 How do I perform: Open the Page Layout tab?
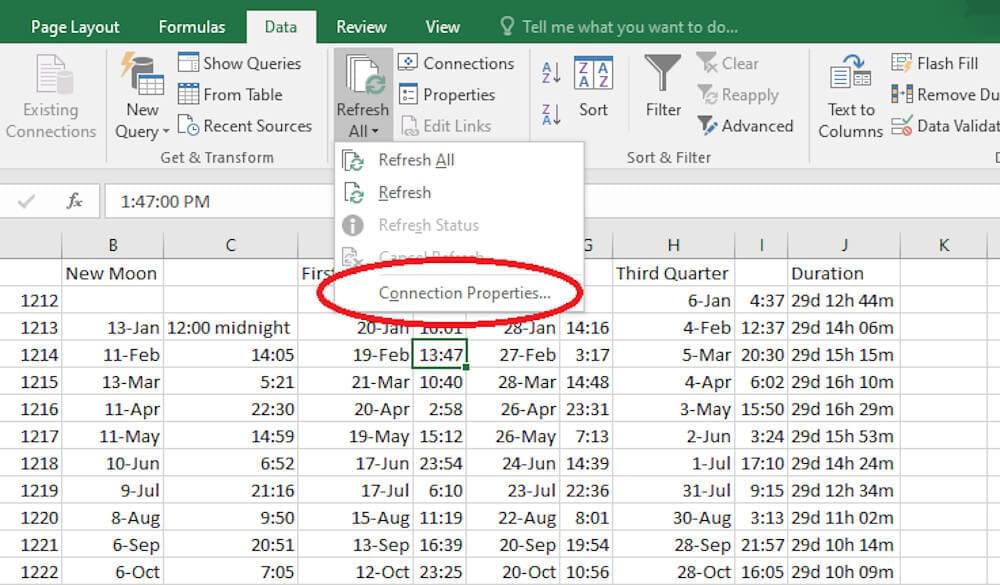75,27
